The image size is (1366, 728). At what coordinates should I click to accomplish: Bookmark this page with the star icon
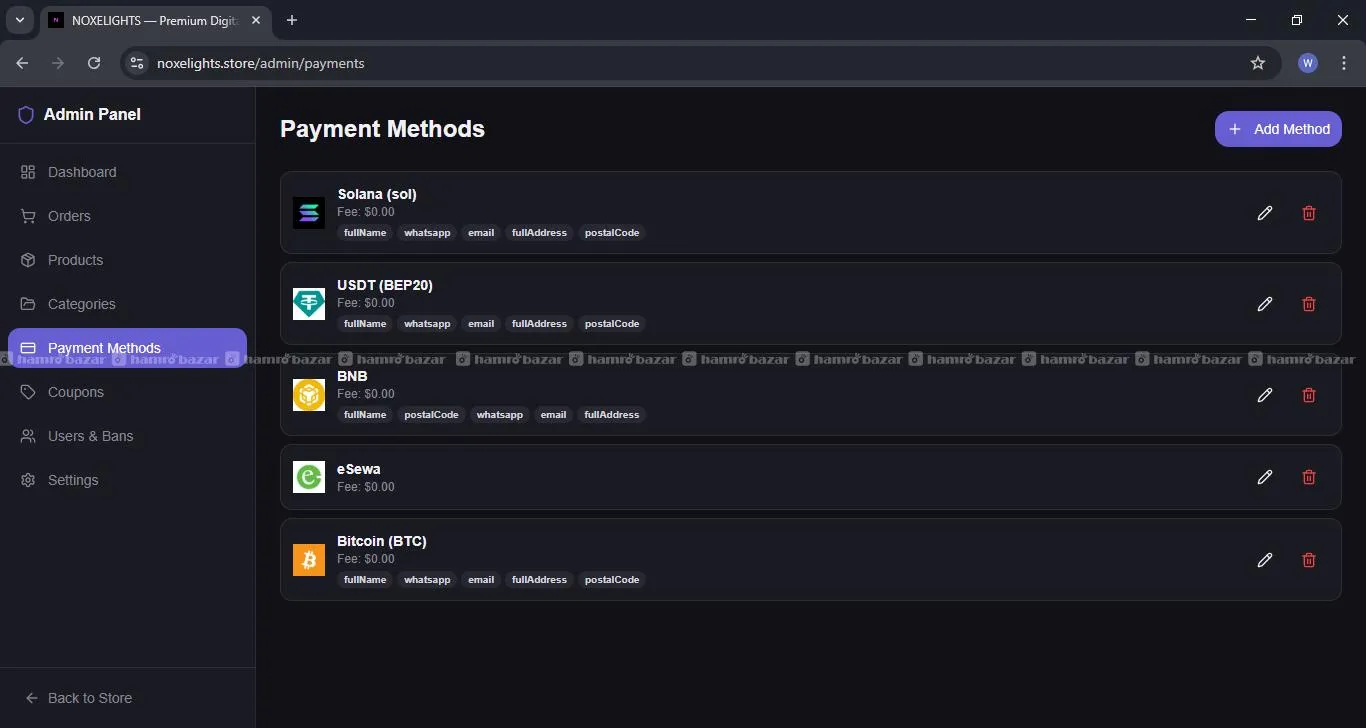[x=1258, y=63]
